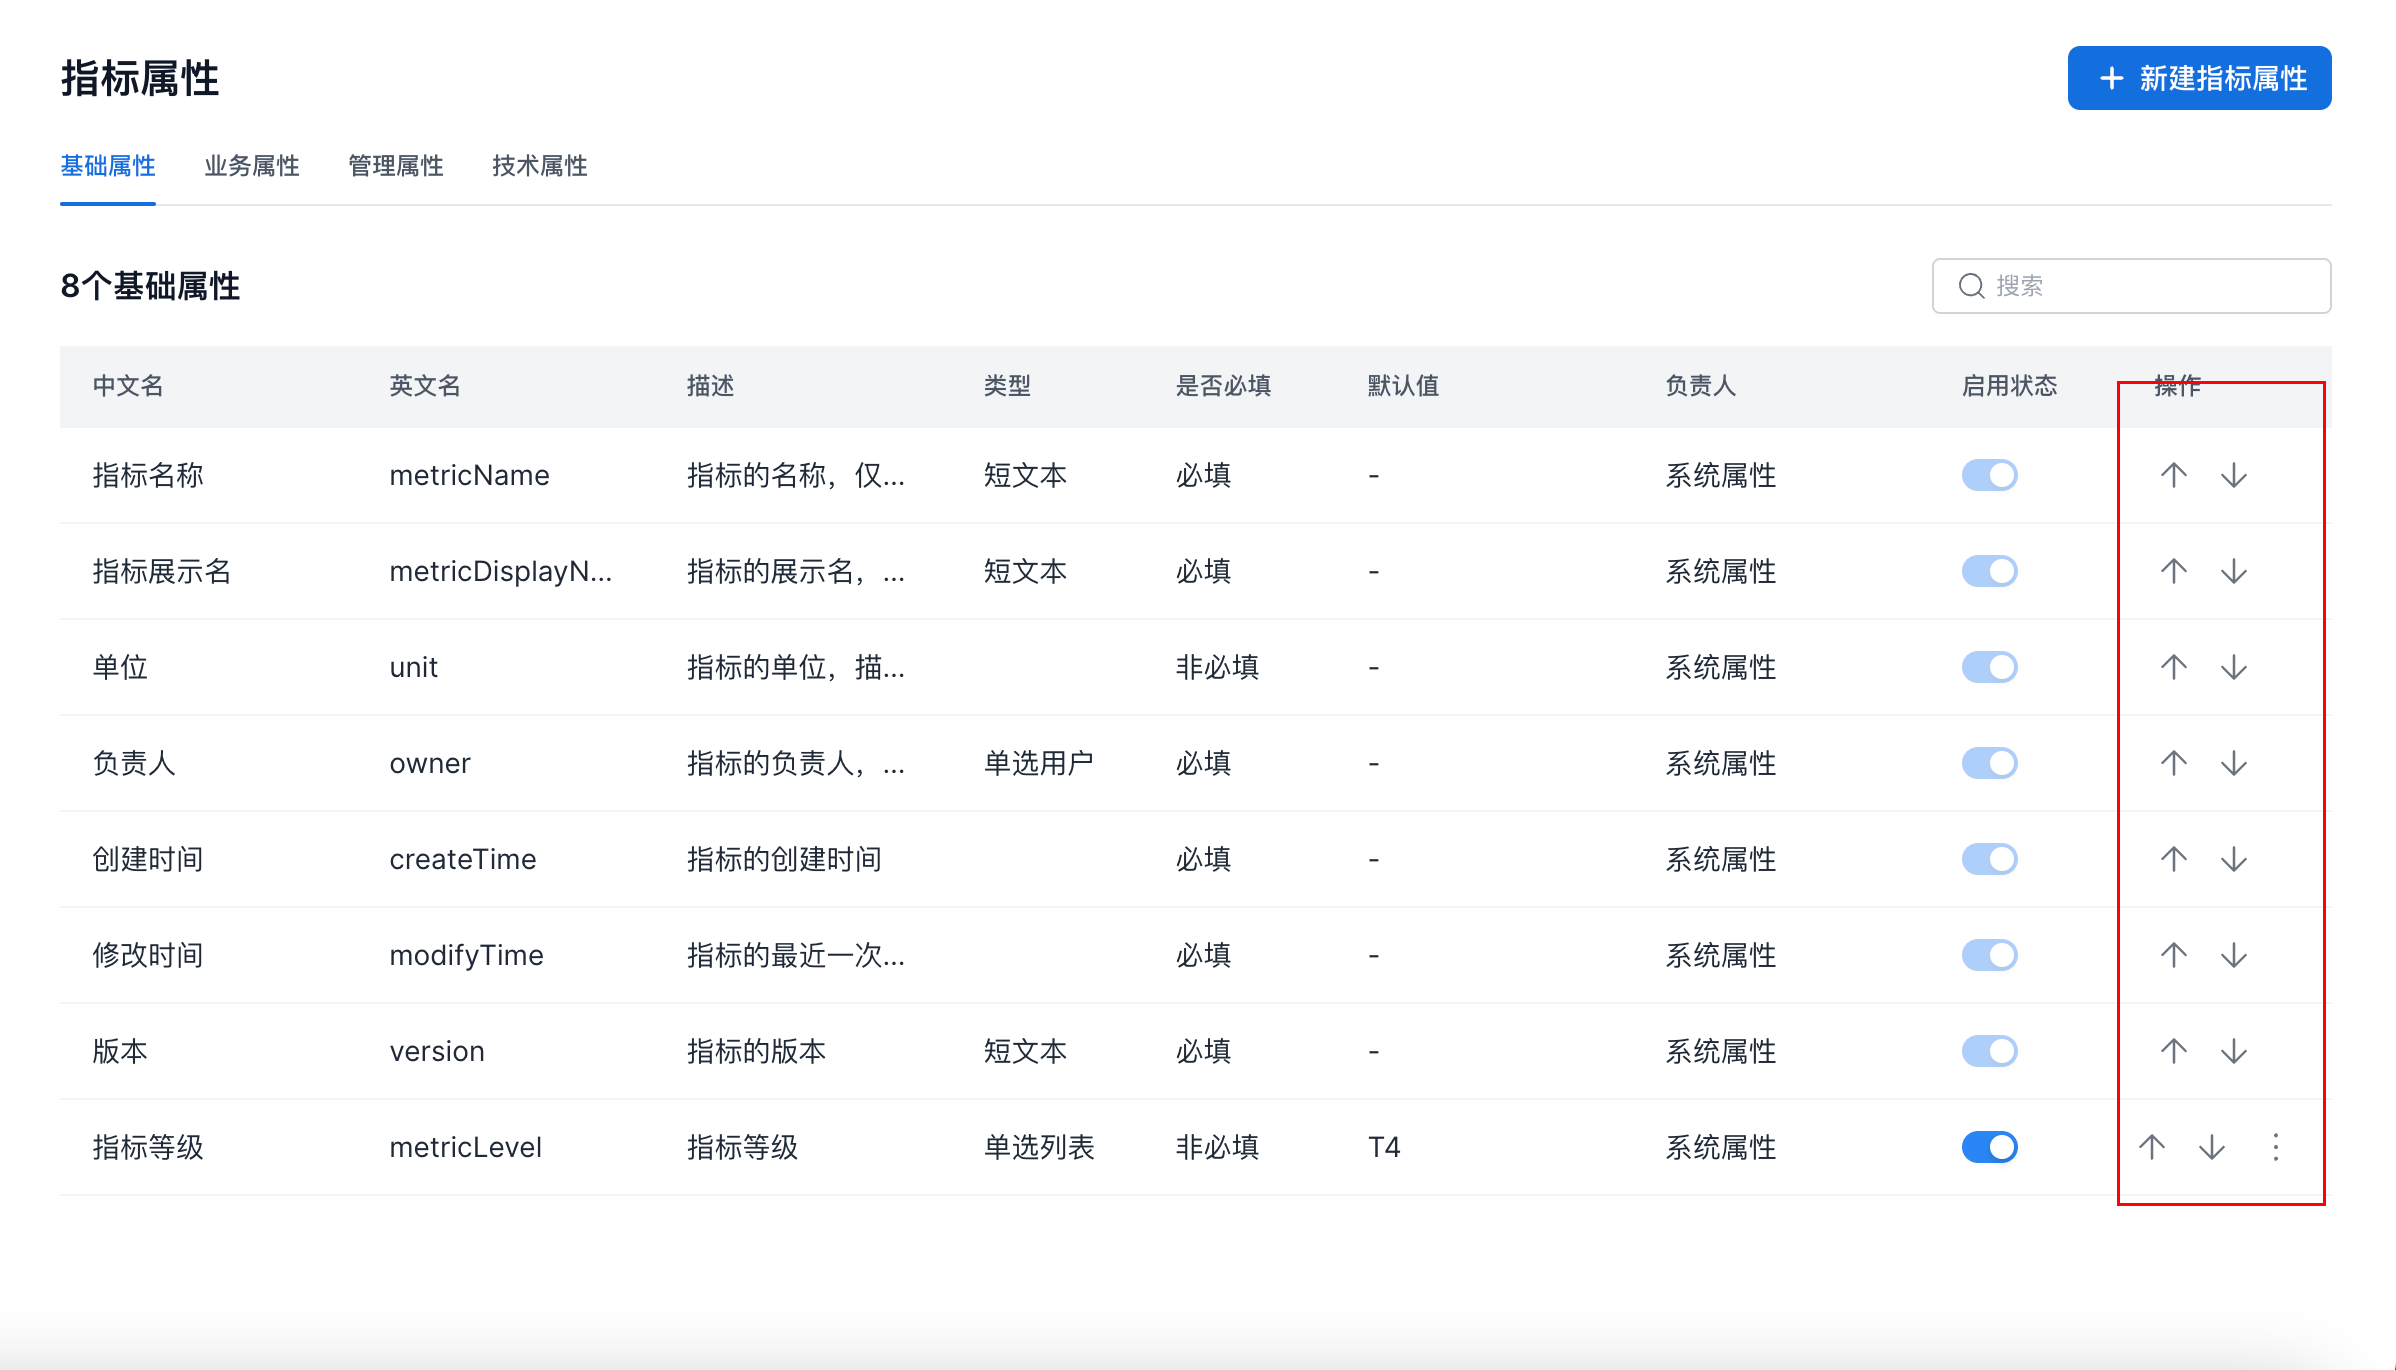2396x1370 pixels.
Task: Toggle enabled switch for metricName row
Action: (x=1989, y=475)
